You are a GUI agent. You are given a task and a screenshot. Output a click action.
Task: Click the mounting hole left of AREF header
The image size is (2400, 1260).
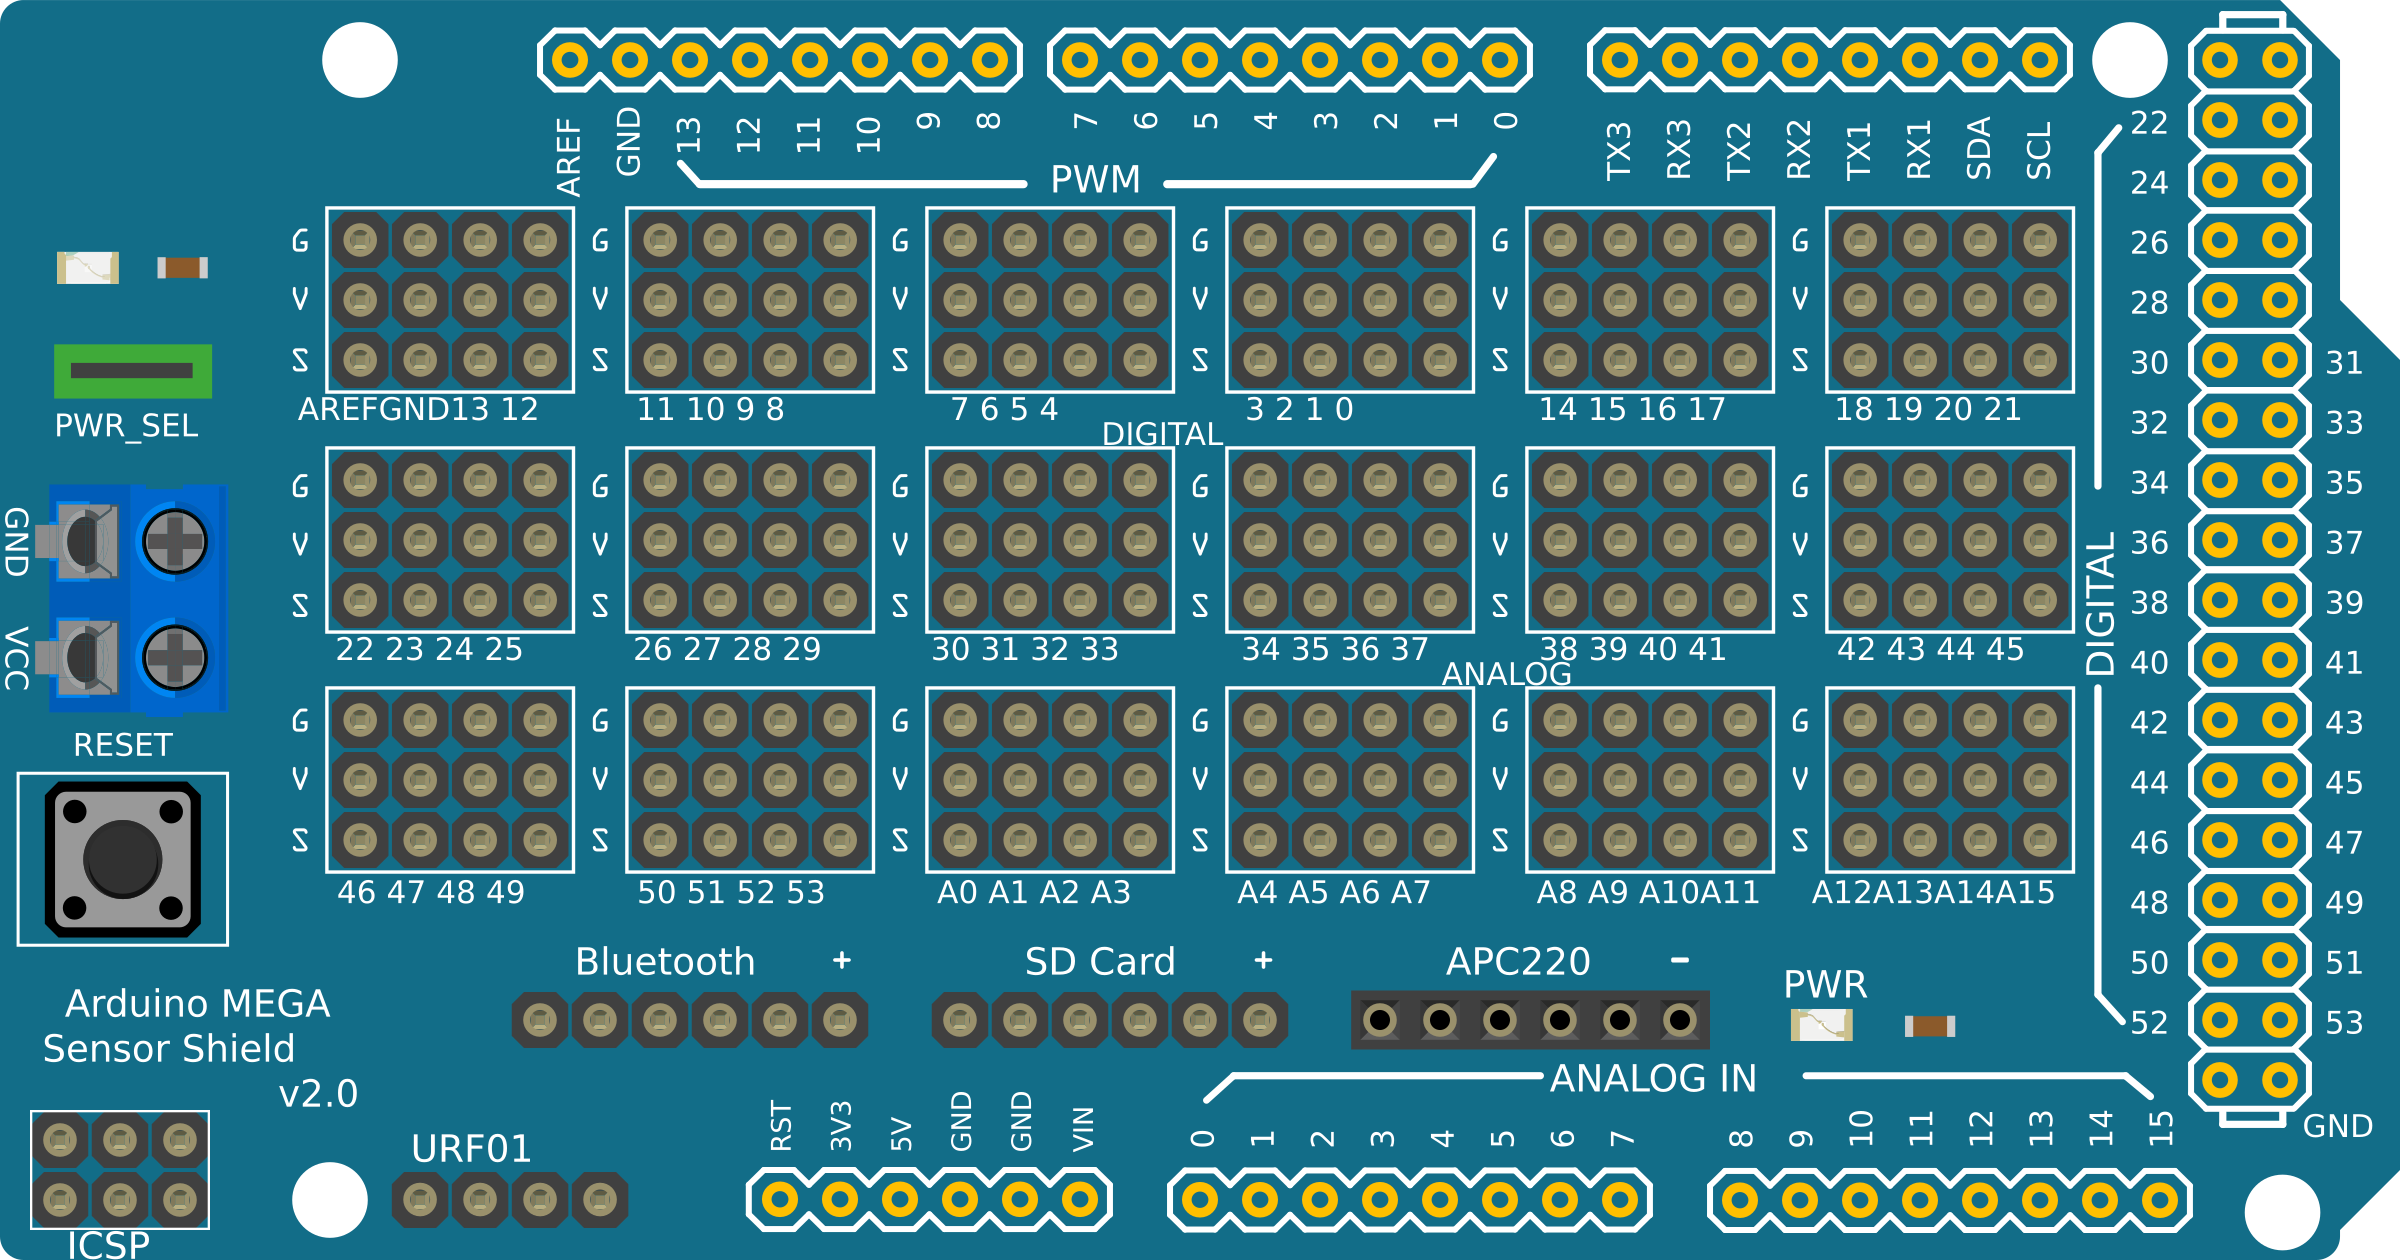click(360, 60)
